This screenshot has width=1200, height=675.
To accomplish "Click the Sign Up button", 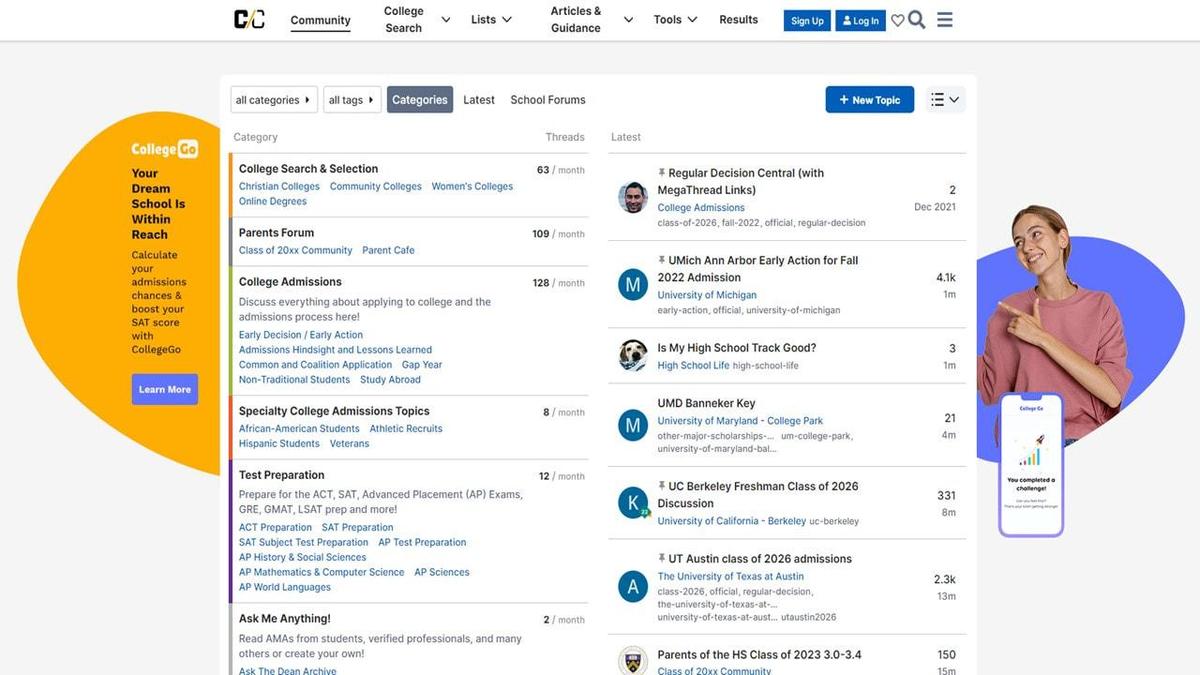I will click(807, 21).
